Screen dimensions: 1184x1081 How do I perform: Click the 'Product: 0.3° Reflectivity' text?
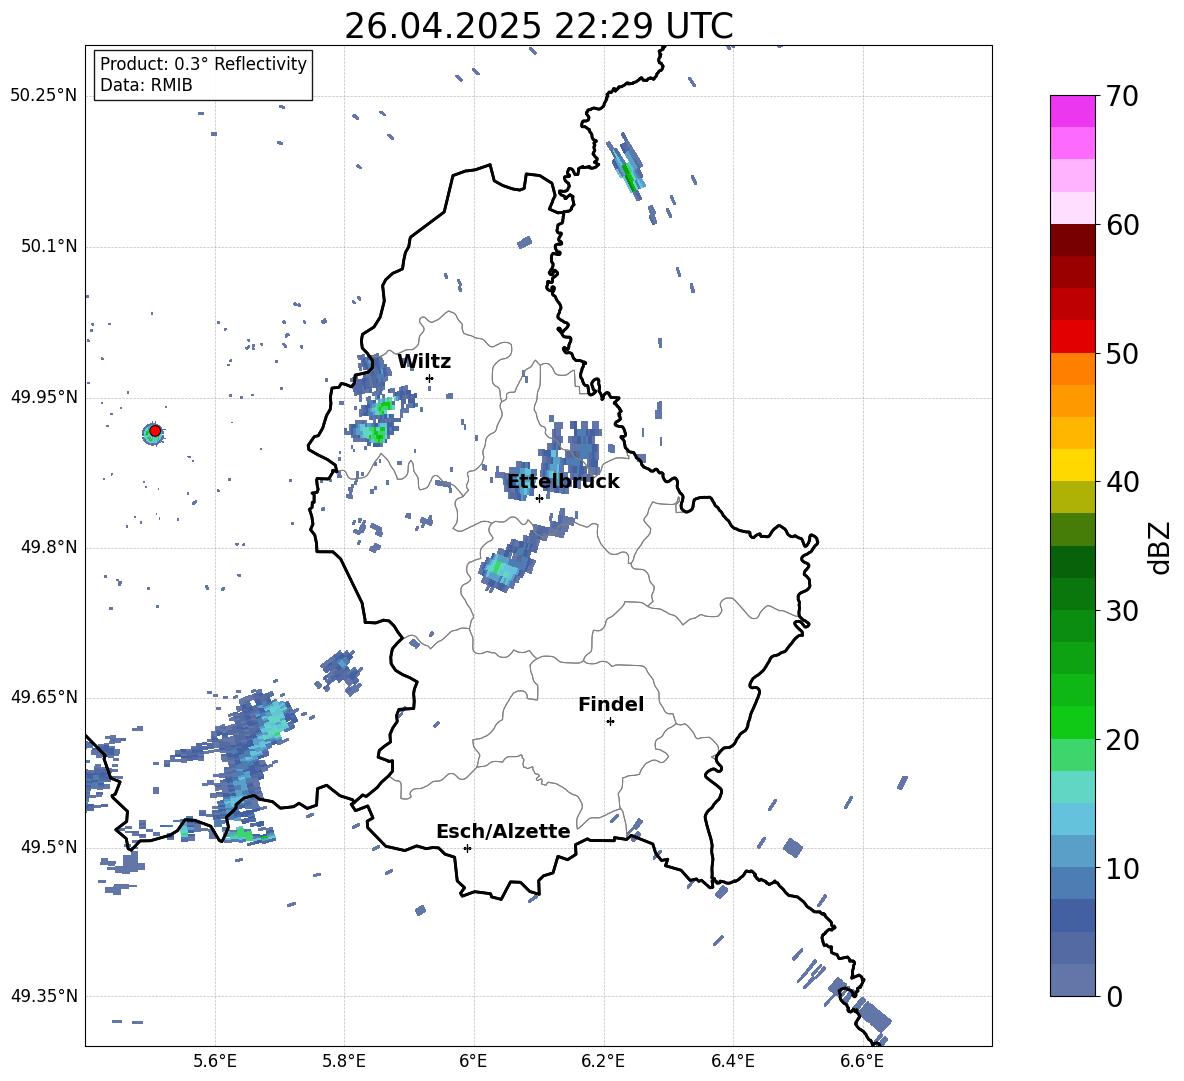coord(203,63)
